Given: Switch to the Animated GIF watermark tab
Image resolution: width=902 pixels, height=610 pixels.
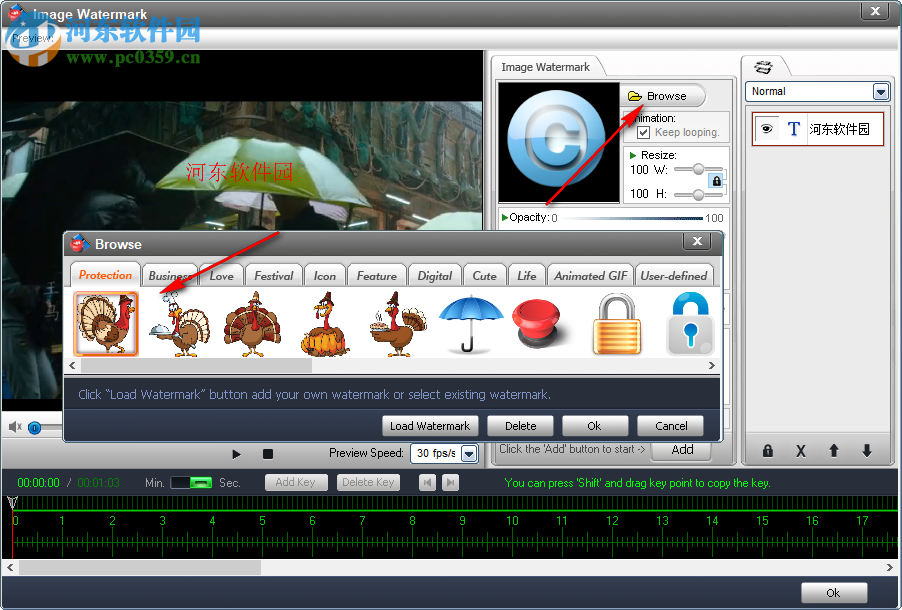Looking at the screenshot, I should [x=590, y=275].
